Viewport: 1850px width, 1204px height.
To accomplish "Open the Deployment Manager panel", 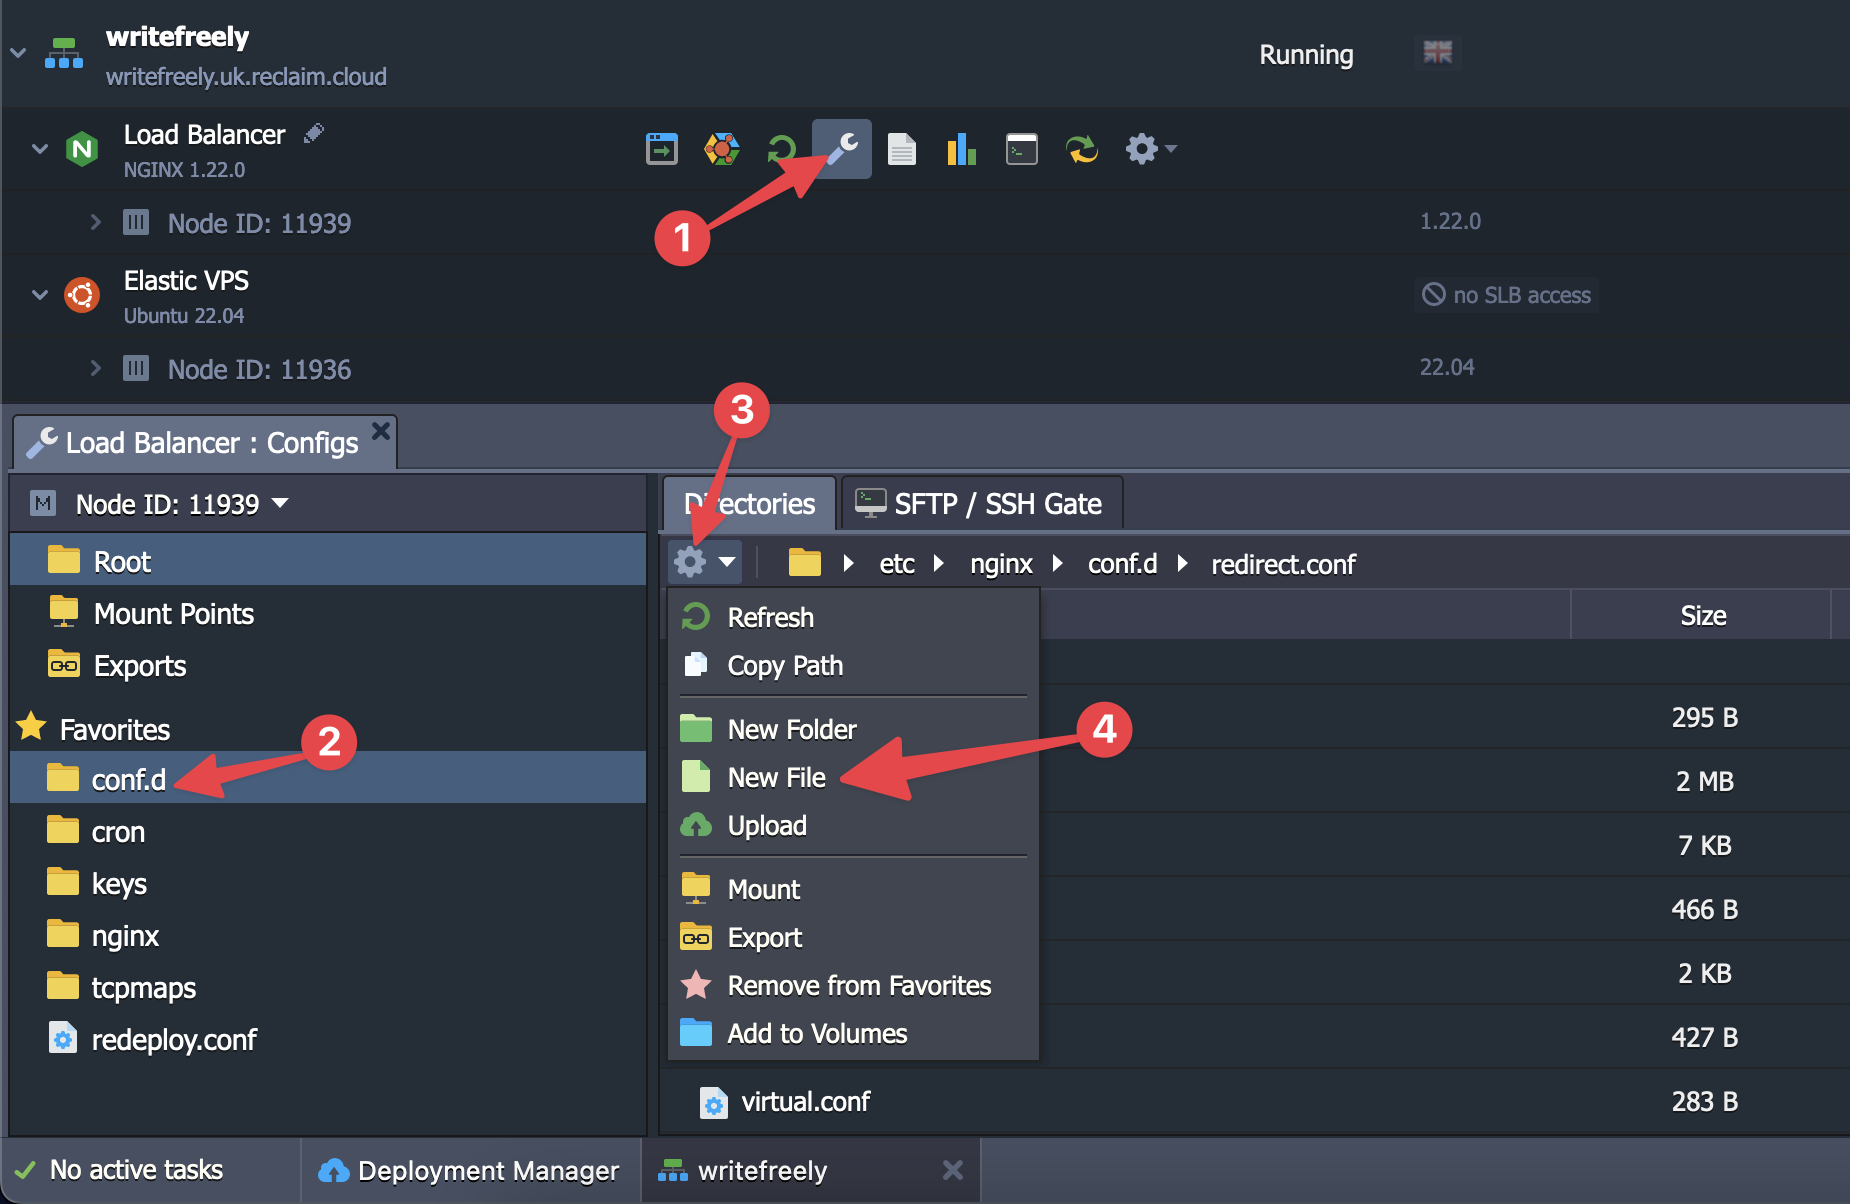I will point(470,1170).
